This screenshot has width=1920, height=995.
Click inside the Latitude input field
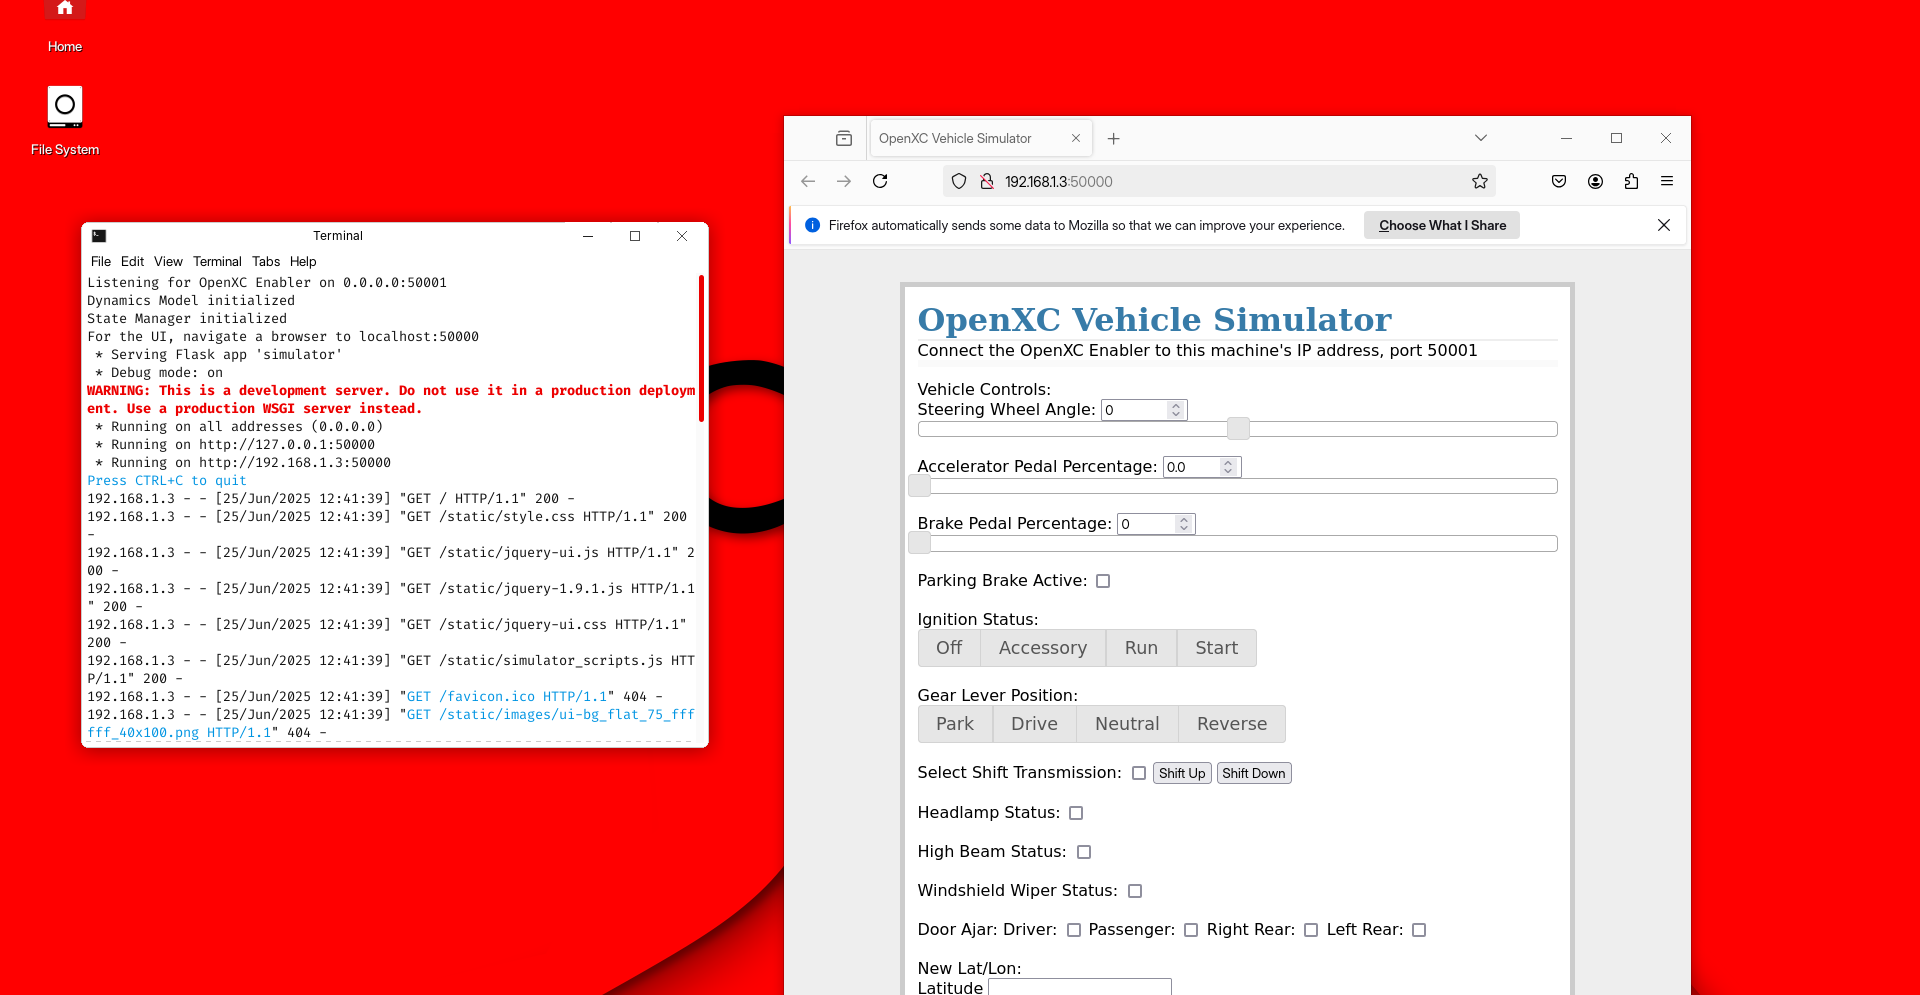(1079, 988)
